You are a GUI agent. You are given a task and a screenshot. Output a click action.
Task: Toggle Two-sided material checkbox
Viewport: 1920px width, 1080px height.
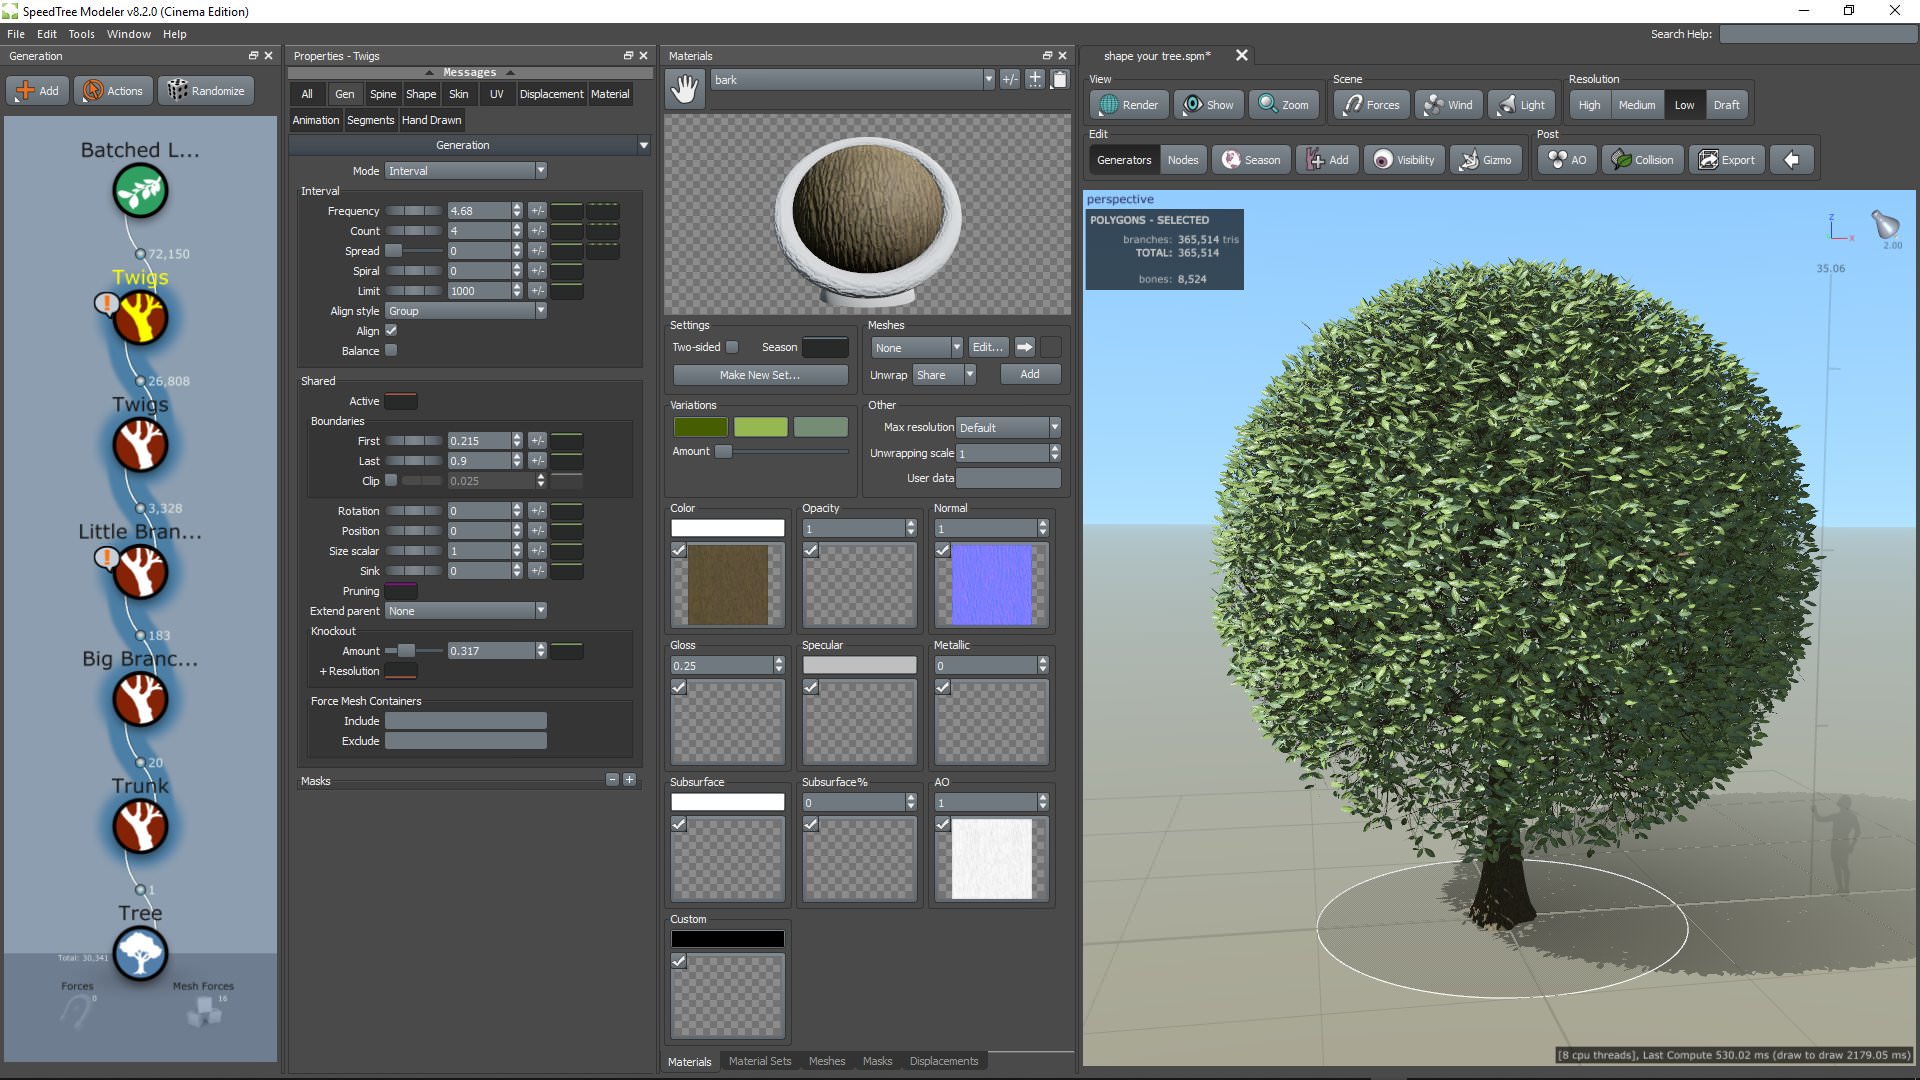[x=732, y=347]
